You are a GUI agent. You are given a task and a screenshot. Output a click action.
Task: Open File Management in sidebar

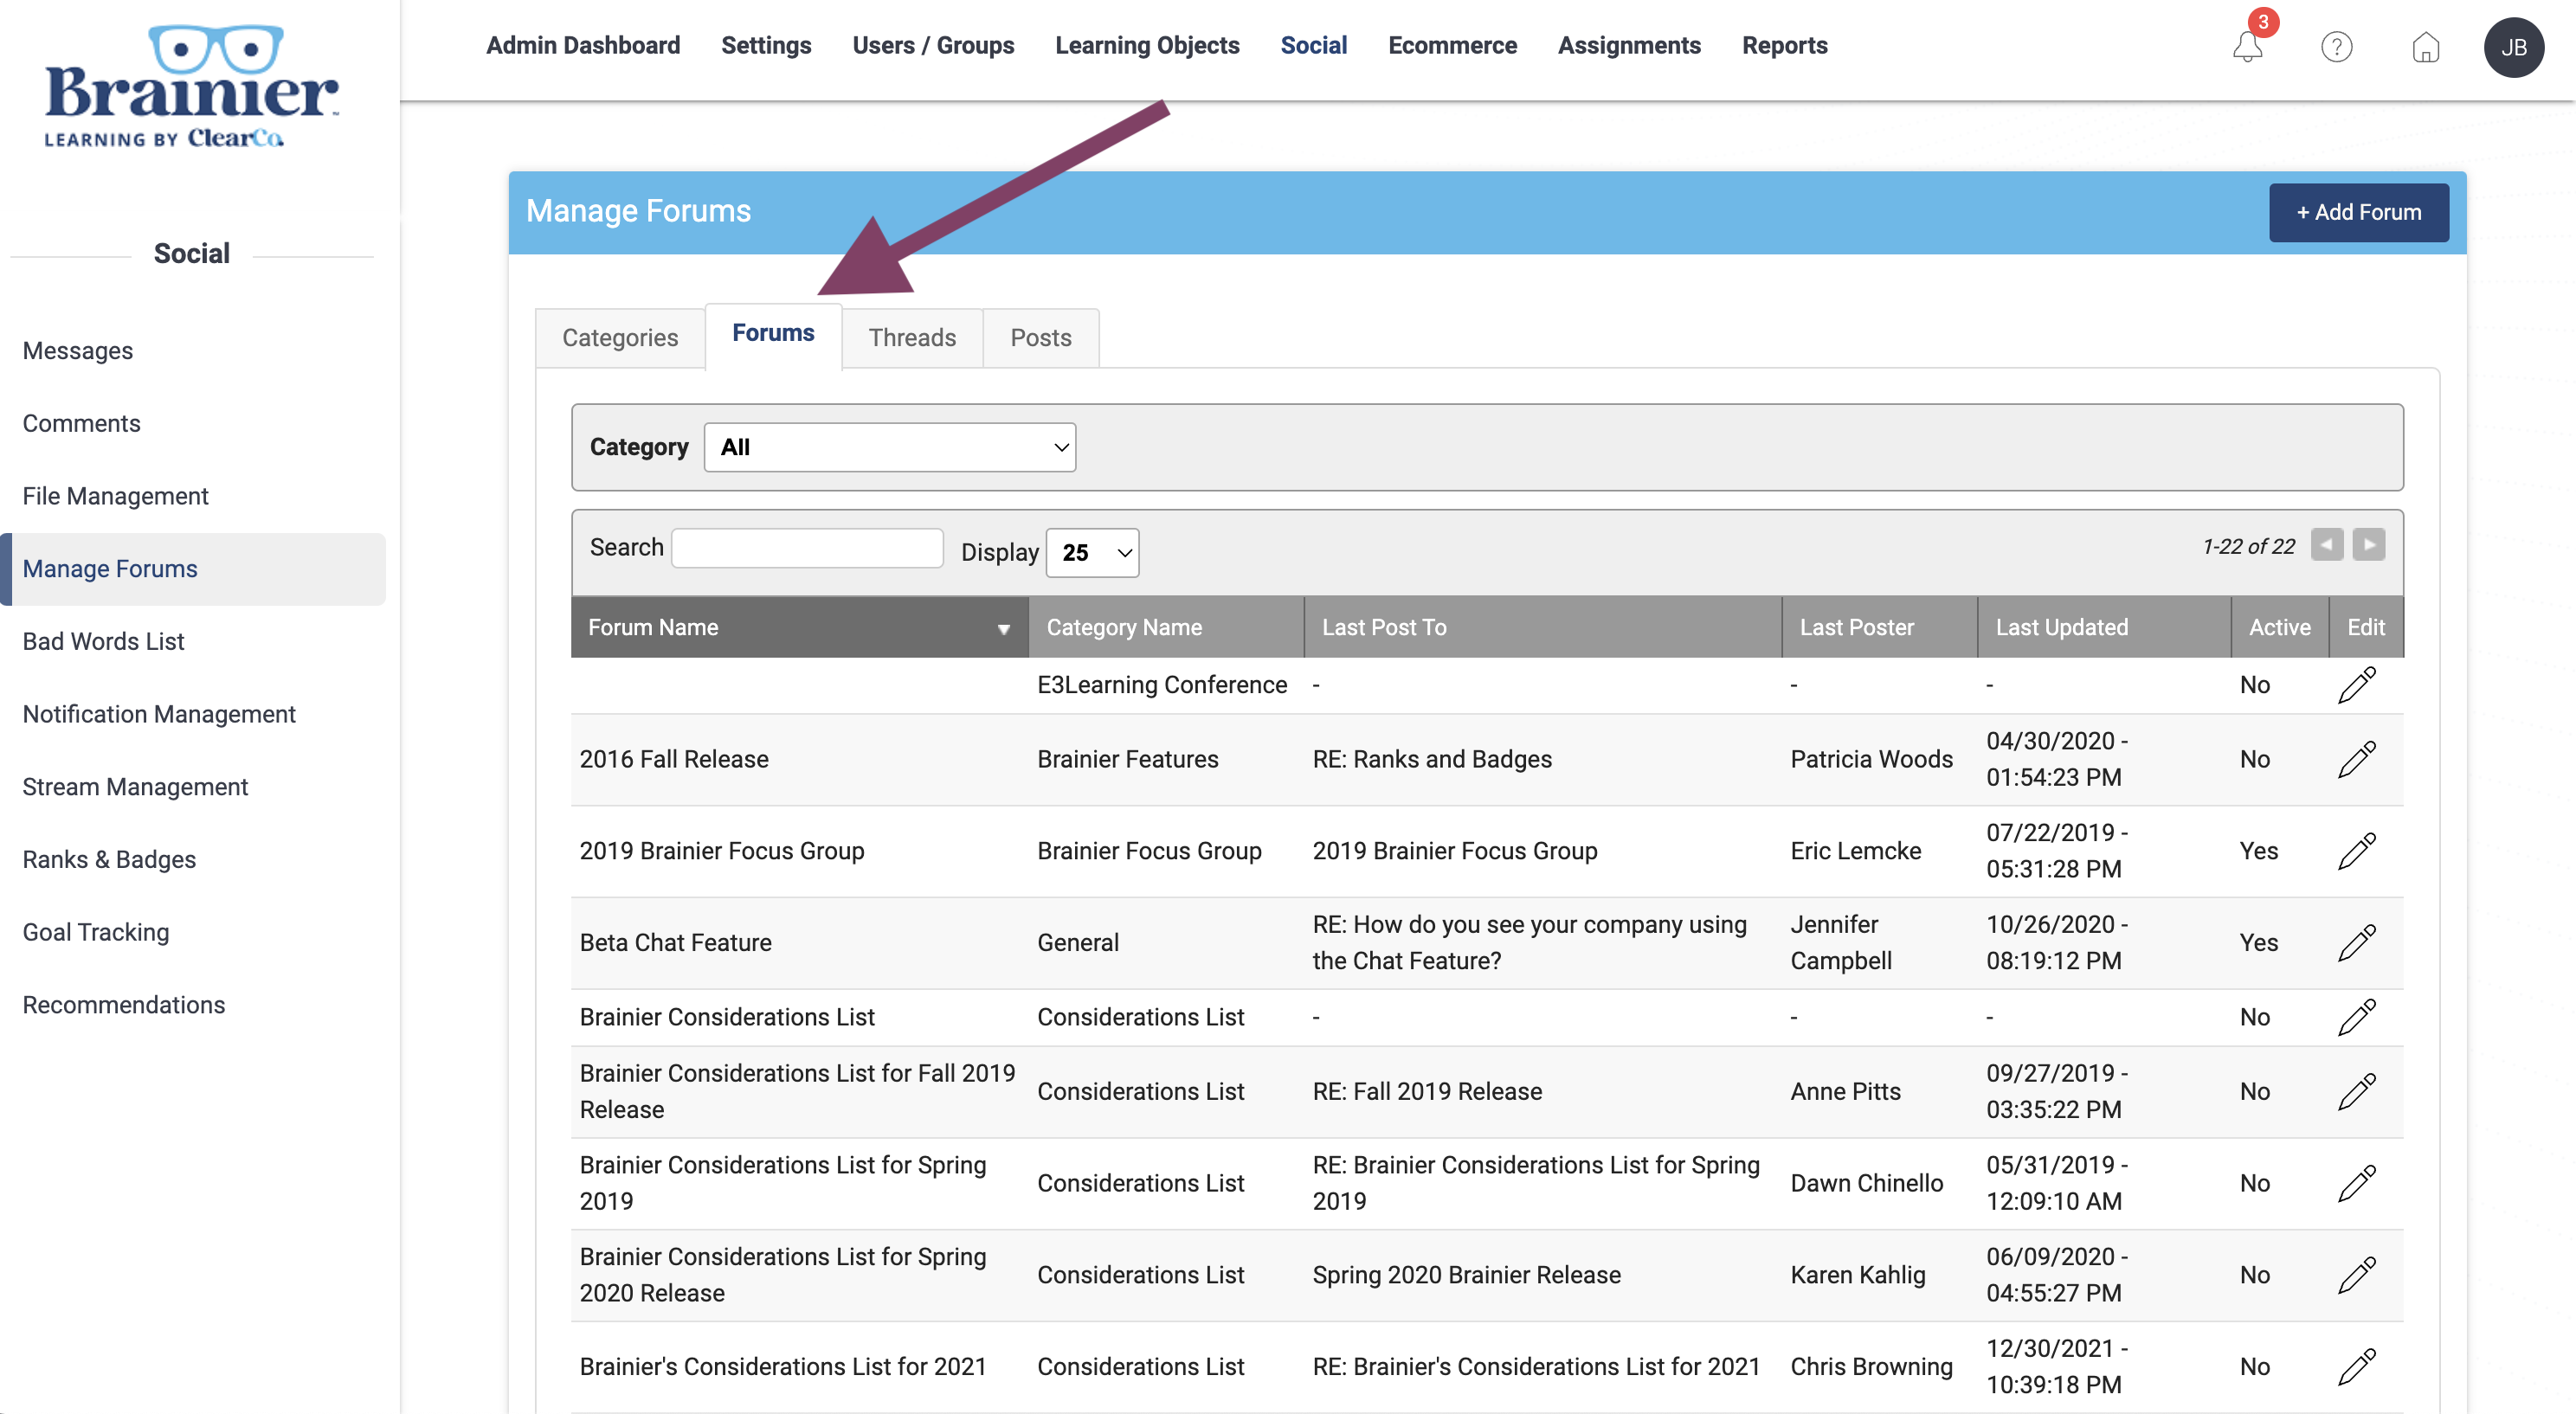click(116, 496)
